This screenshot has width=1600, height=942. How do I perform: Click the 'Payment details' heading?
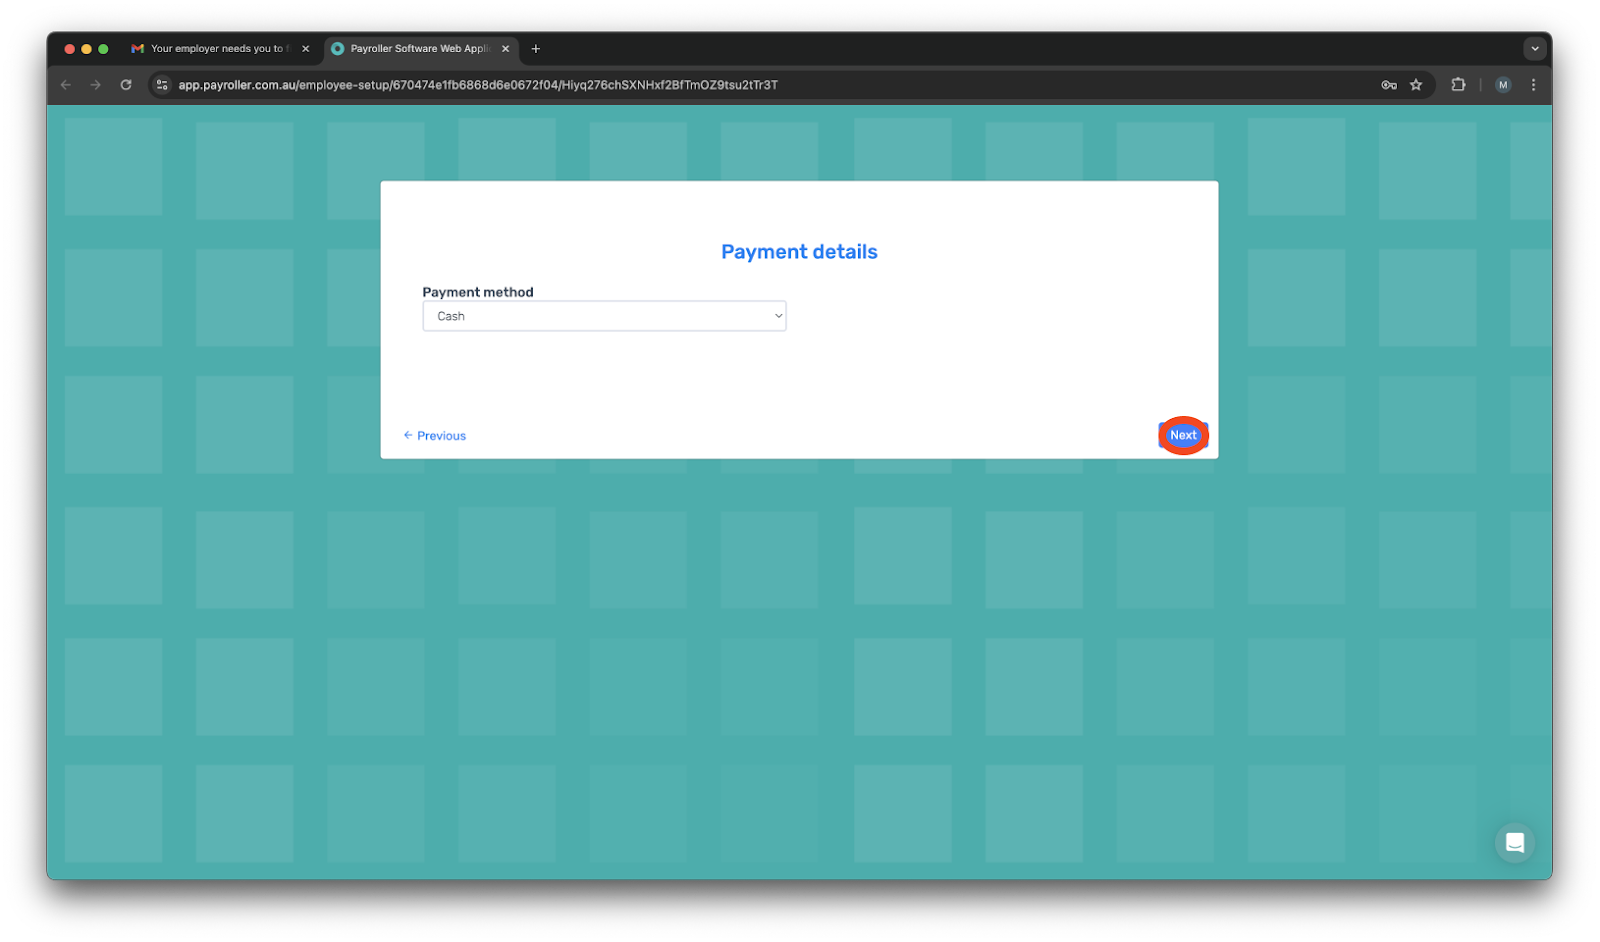coord(799,252)
